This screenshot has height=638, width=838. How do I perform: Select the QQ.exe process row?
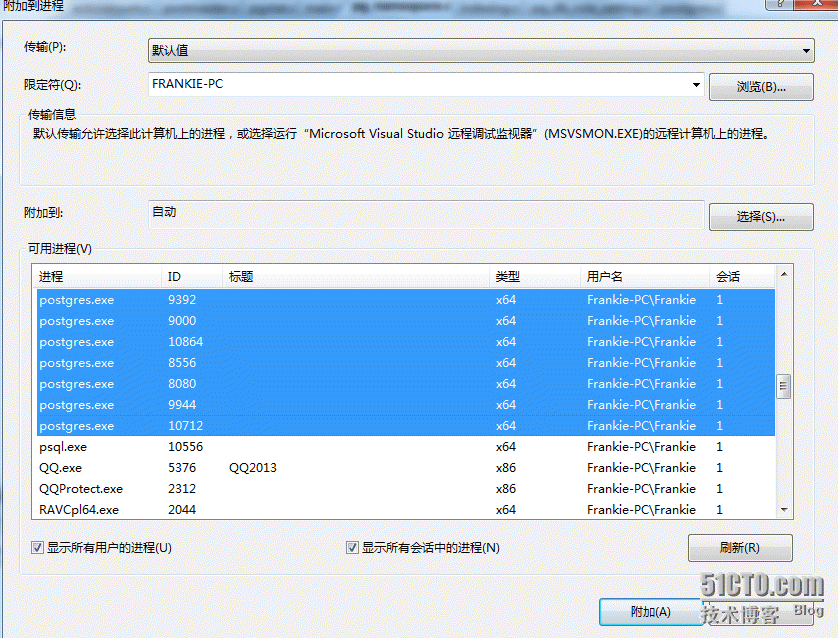406,468
